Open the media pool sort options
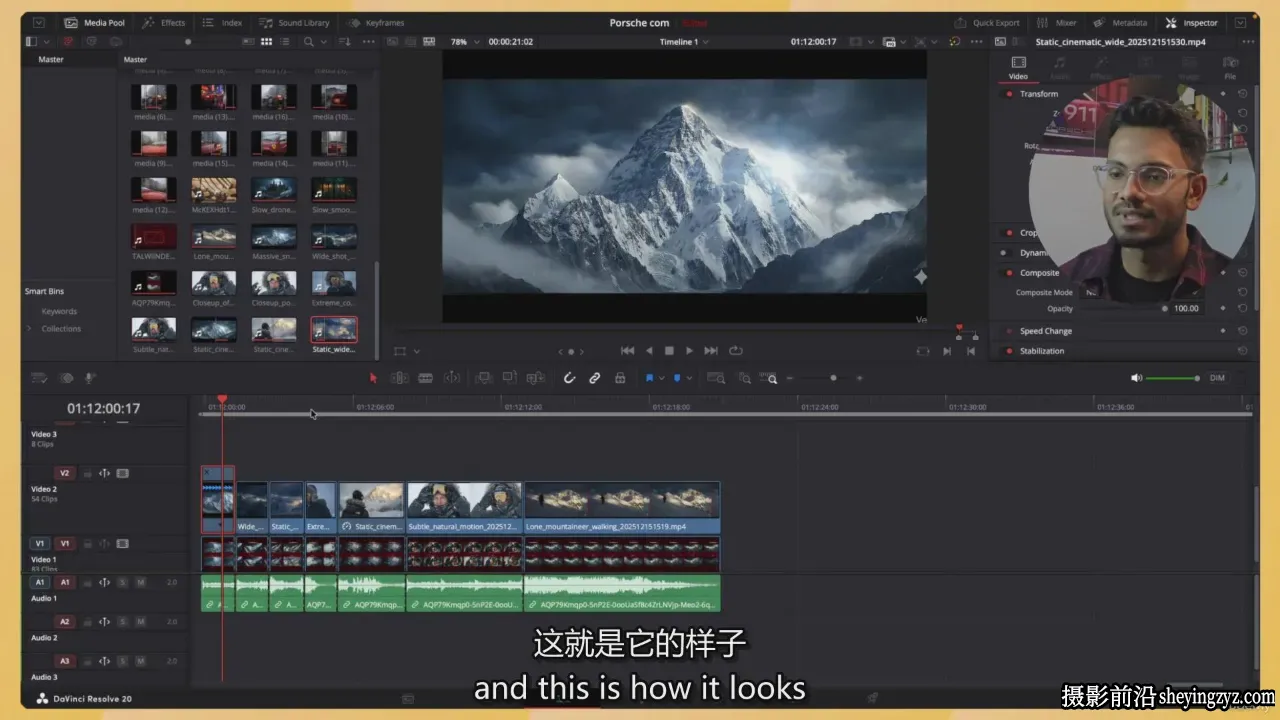The width and height of the screenshot is (1280, 720). click(x=345, y=42)
